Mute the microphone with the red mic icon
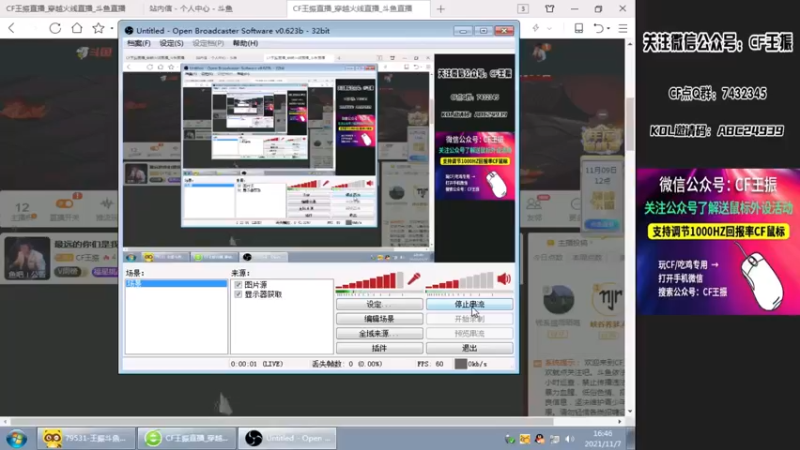The height and width of the screenshot is (450, 800). pyautogui.click(x=414, y=279)
